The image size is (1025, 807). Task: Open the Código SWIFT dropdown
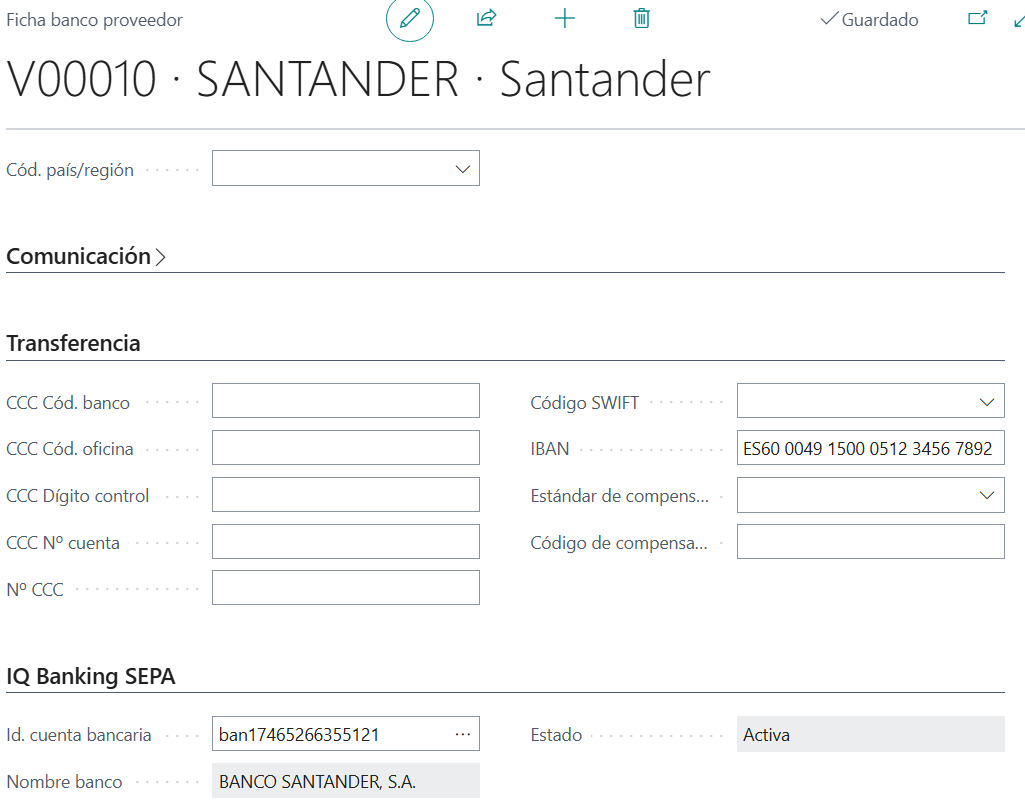[x=987, y=400]
